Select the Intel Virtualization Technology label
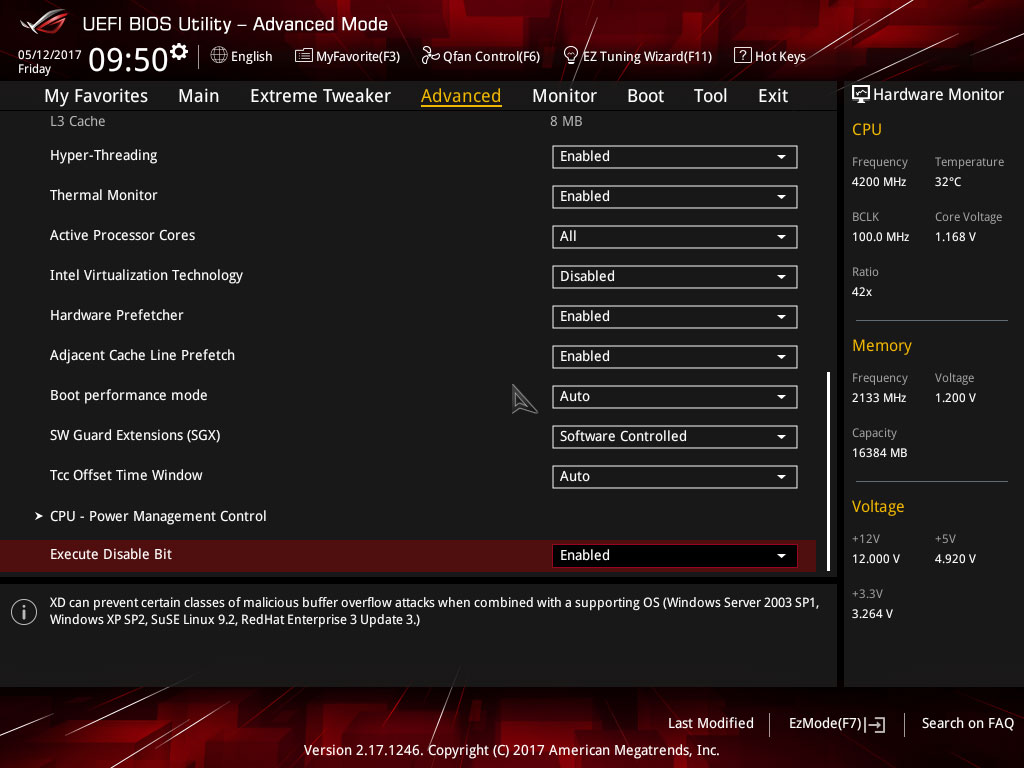 [146, 276]
